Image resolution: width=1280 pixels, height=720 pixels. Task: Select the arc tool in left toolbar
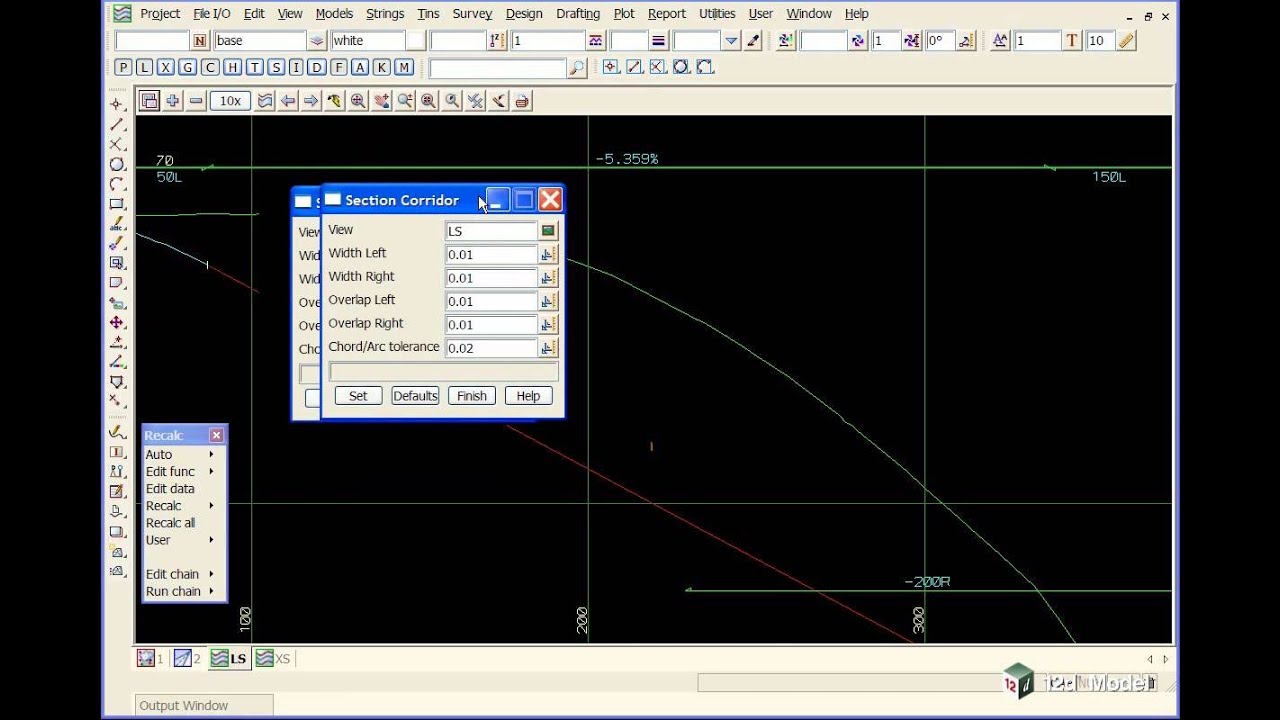click(x=117, y=184)
